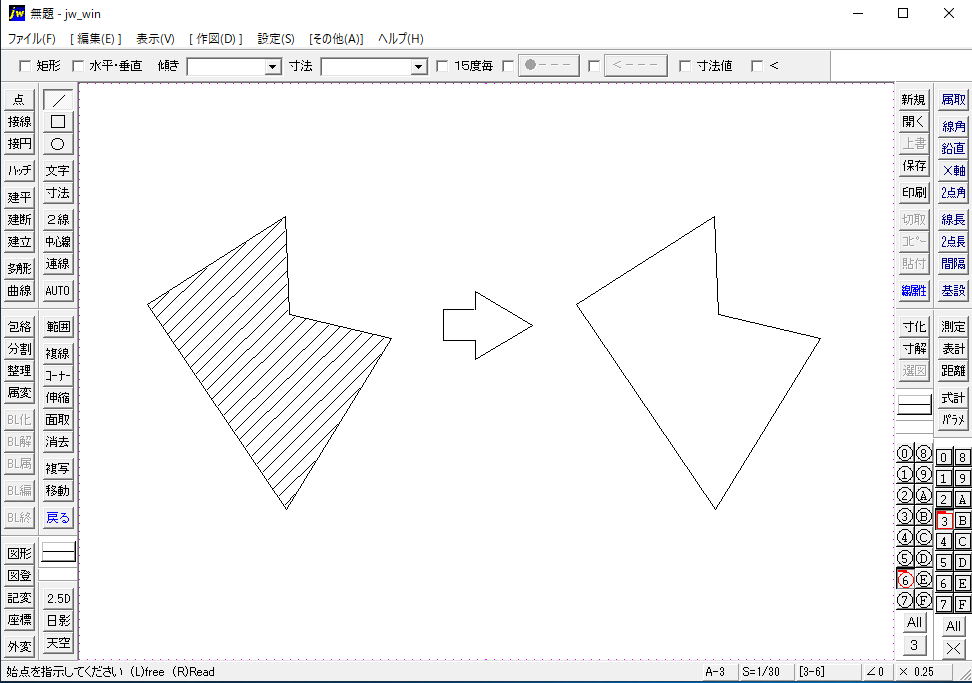
Task: Activate the ハッチ hatch tool
Action: coord(19,171)
